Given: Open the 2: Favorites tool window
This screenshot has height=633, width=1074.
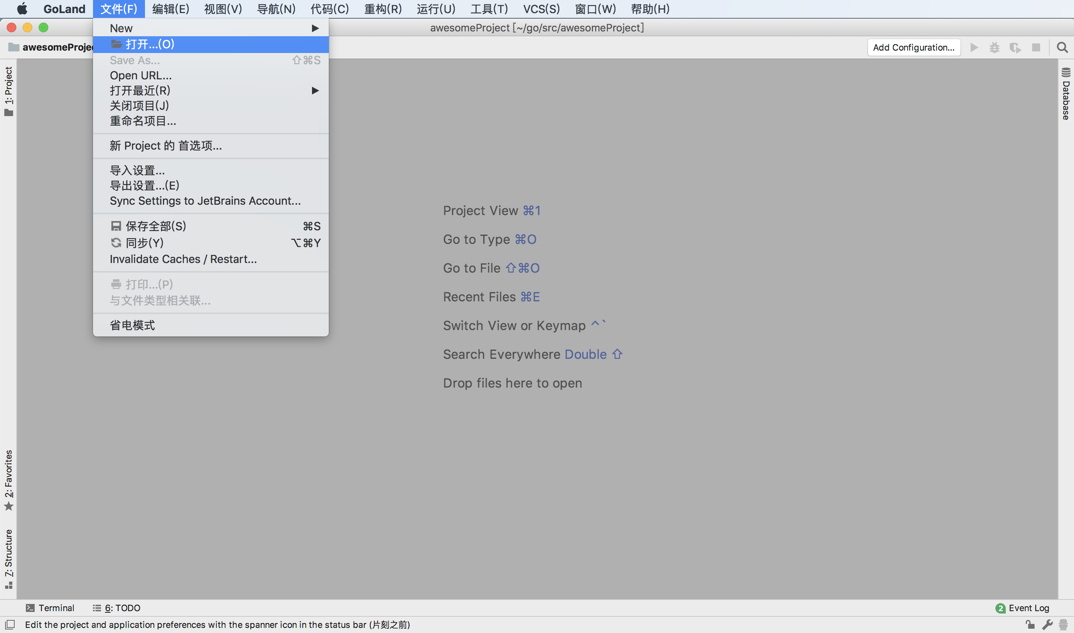Looking at the screenshot, I should pyautogui.click(x=8, y=480).
